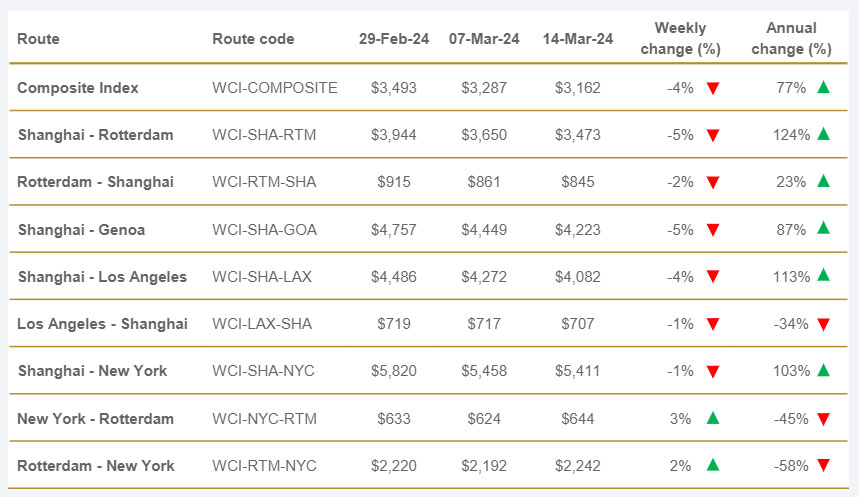This screenshot has height=497, width=859.
Task: Click the 07-Mar-24 column header
Action: pyautogui.click(x=484, y=39)
